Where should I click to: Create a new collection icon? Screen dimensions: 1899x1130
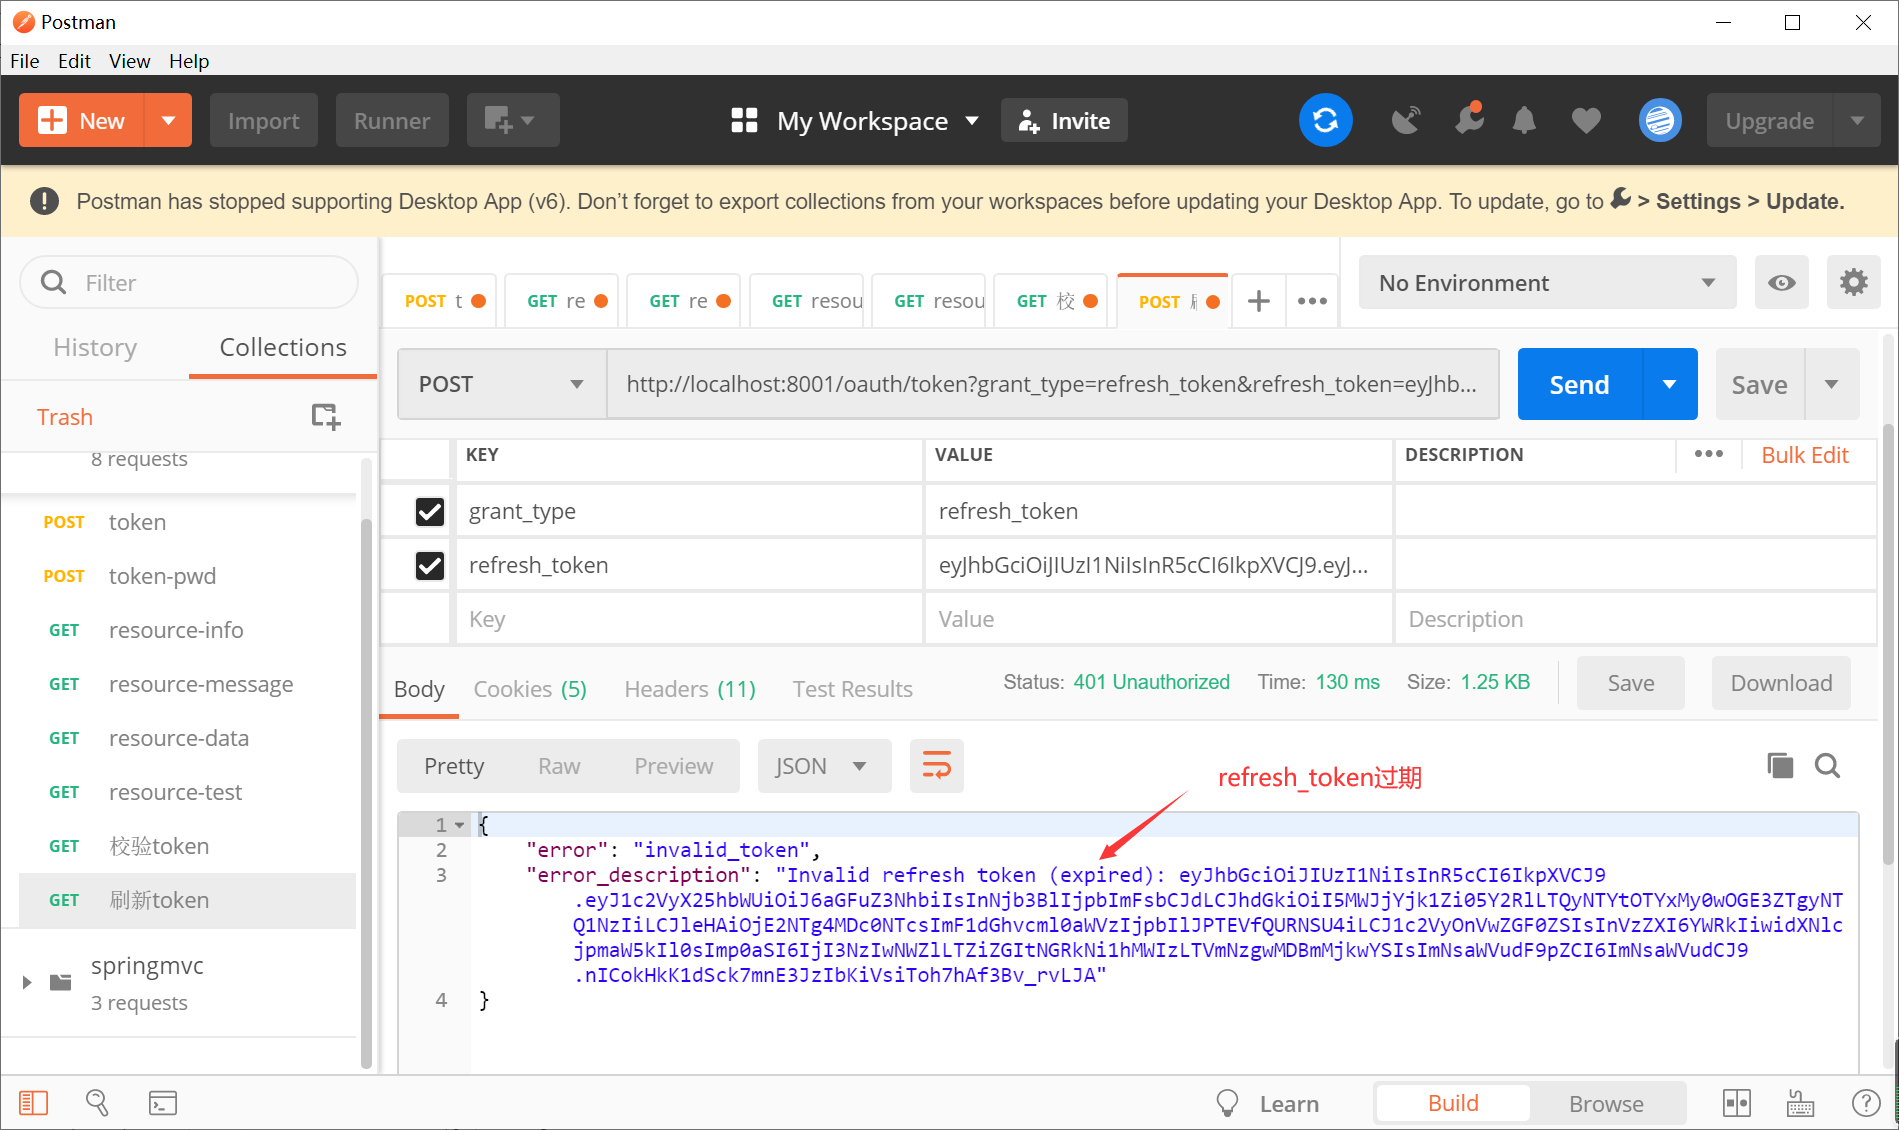(x=326, y=417)
